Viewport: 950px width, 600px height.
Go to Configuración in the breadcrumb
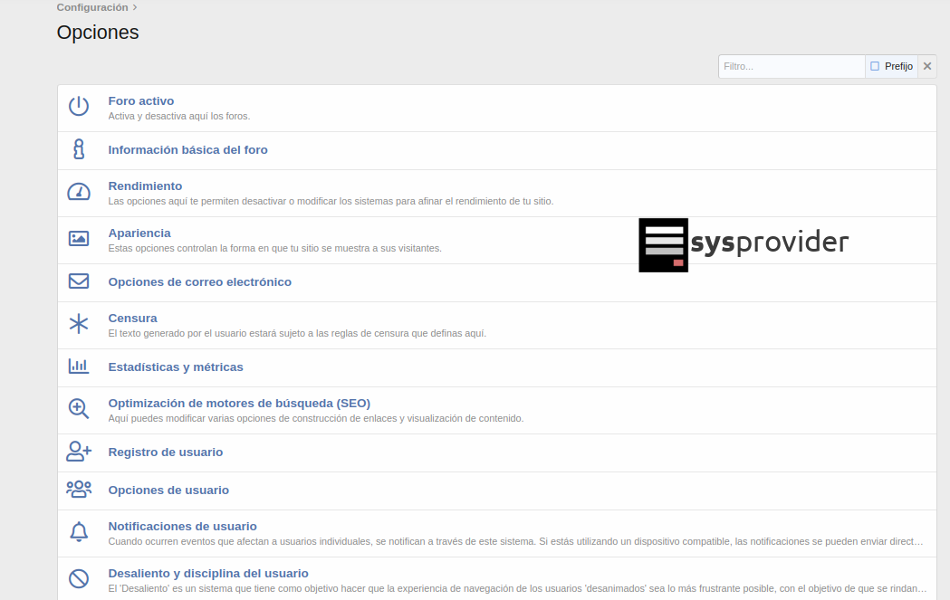pyautogui.click(x=92, y=8)
